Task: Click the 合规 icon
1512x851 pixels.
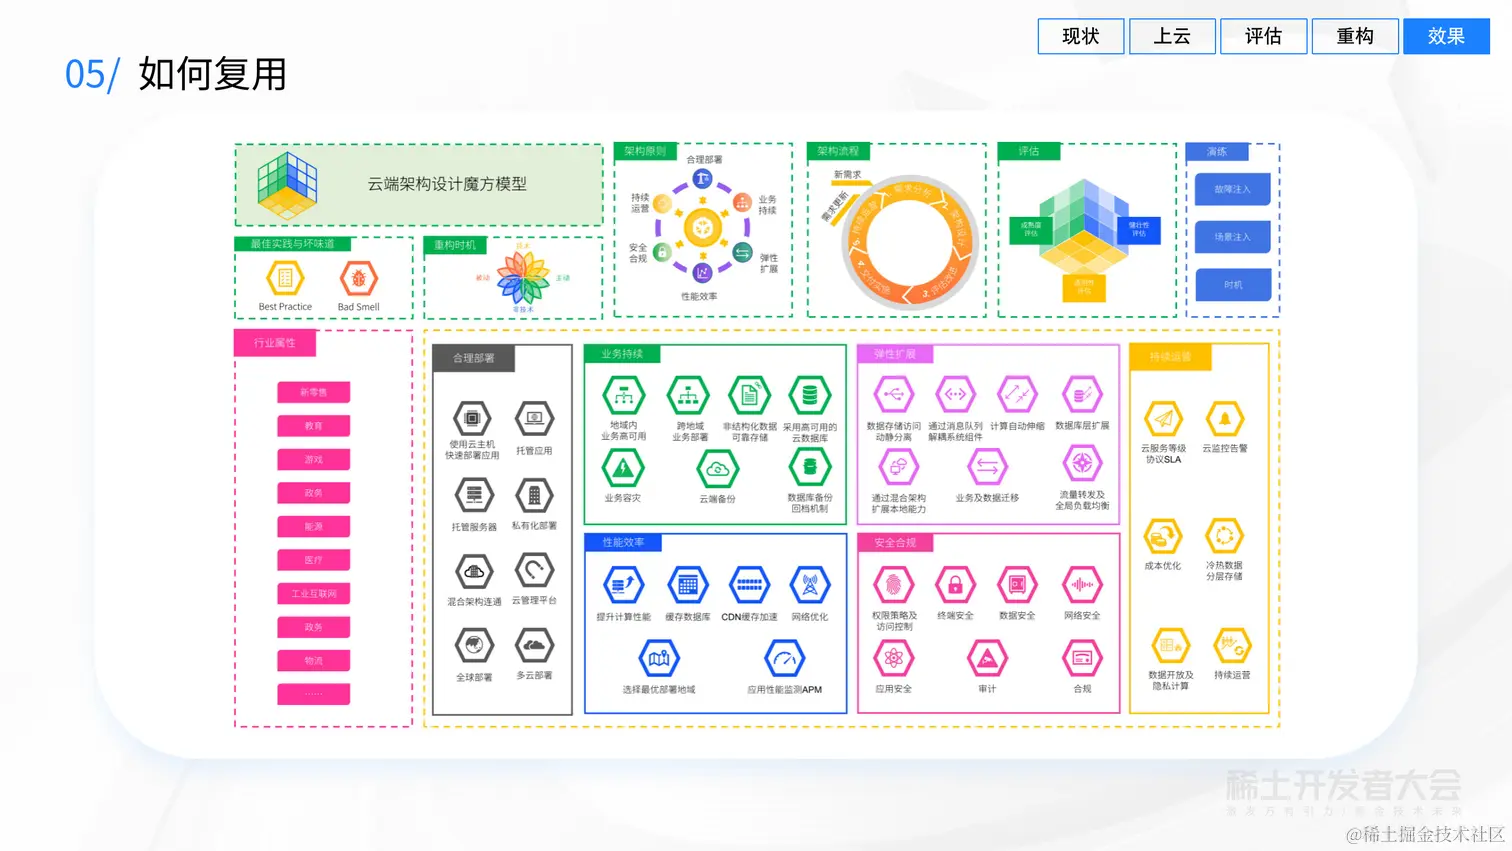Action: click(x=1082, y=658)
